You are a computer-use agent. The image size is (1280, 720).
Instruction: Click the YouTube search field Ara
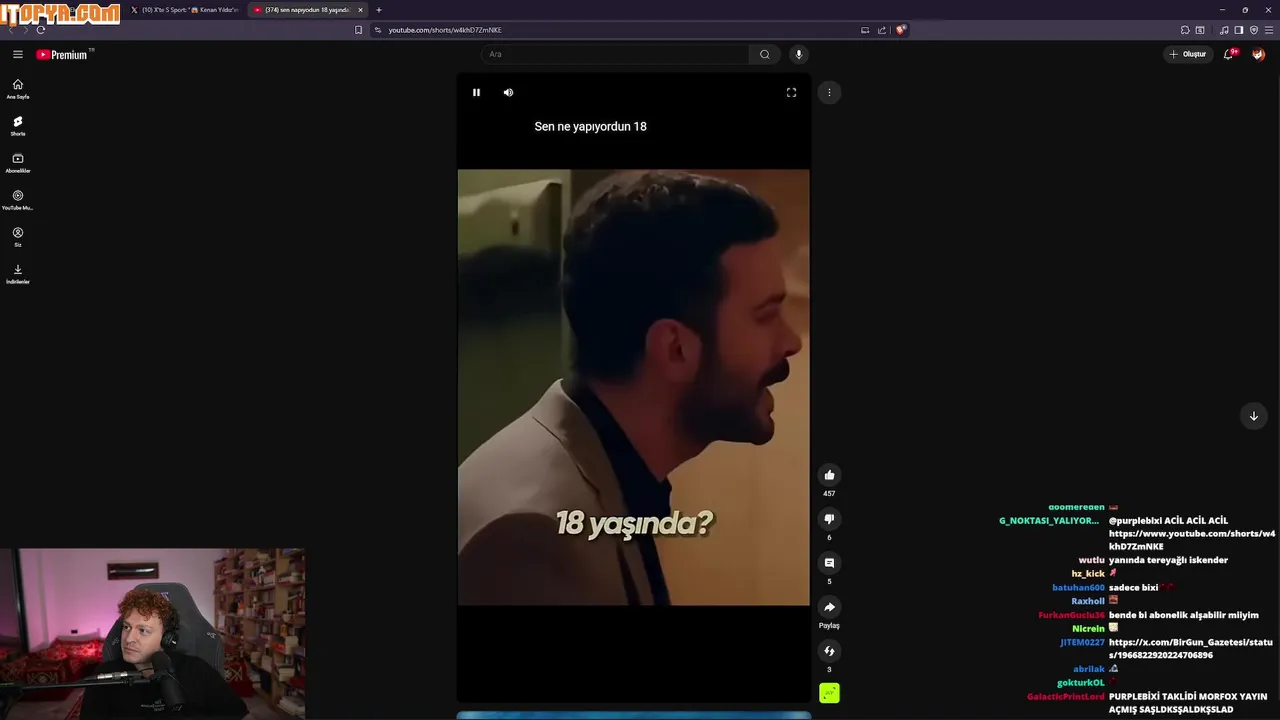(x=614, y=54)
